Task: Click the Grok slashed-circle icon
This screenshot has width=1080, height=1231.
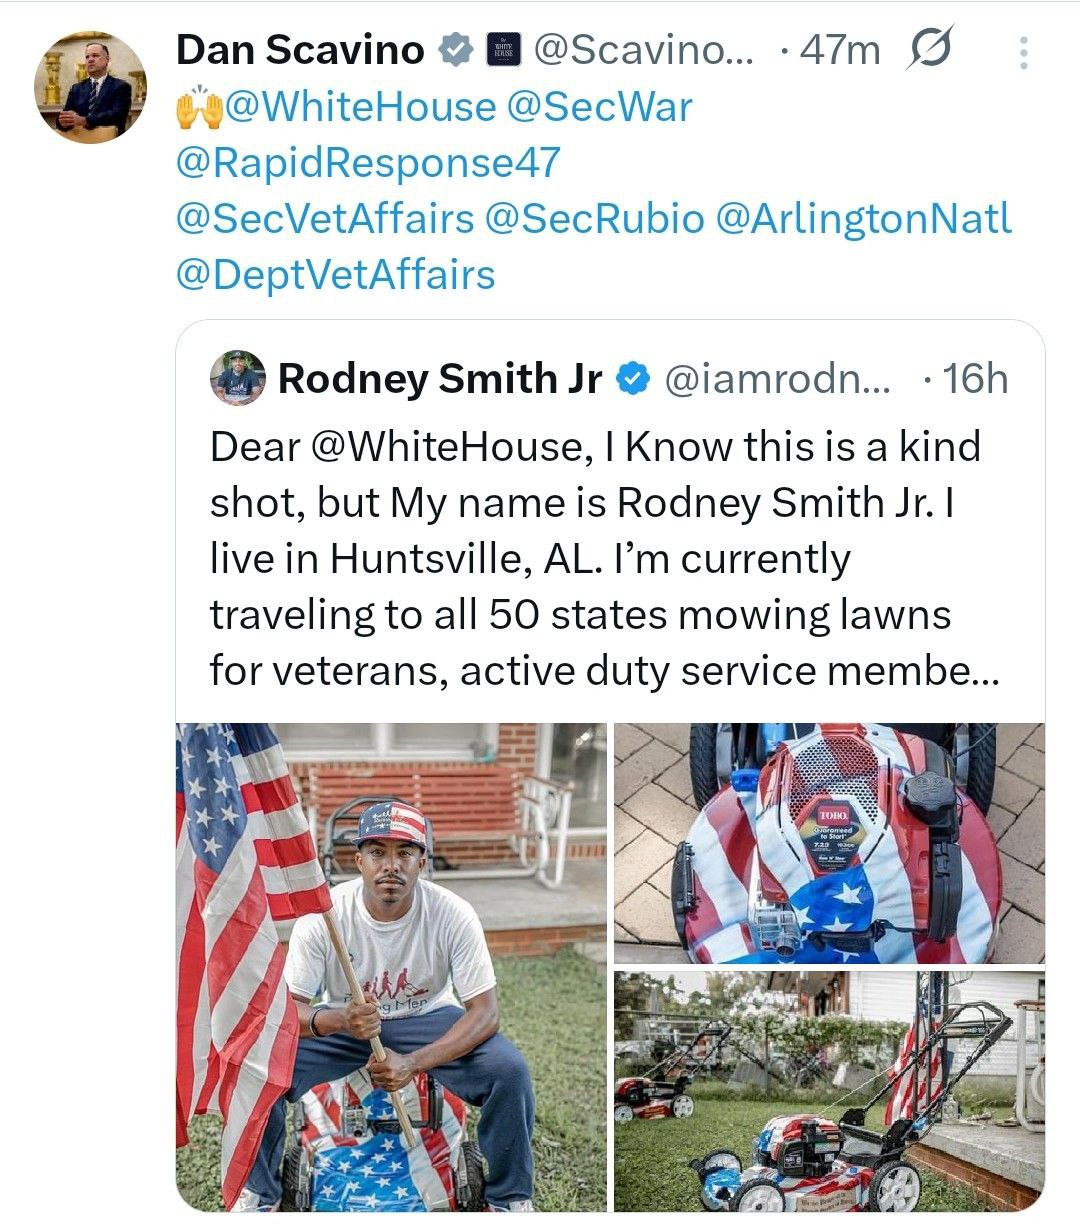Action: 929,49
